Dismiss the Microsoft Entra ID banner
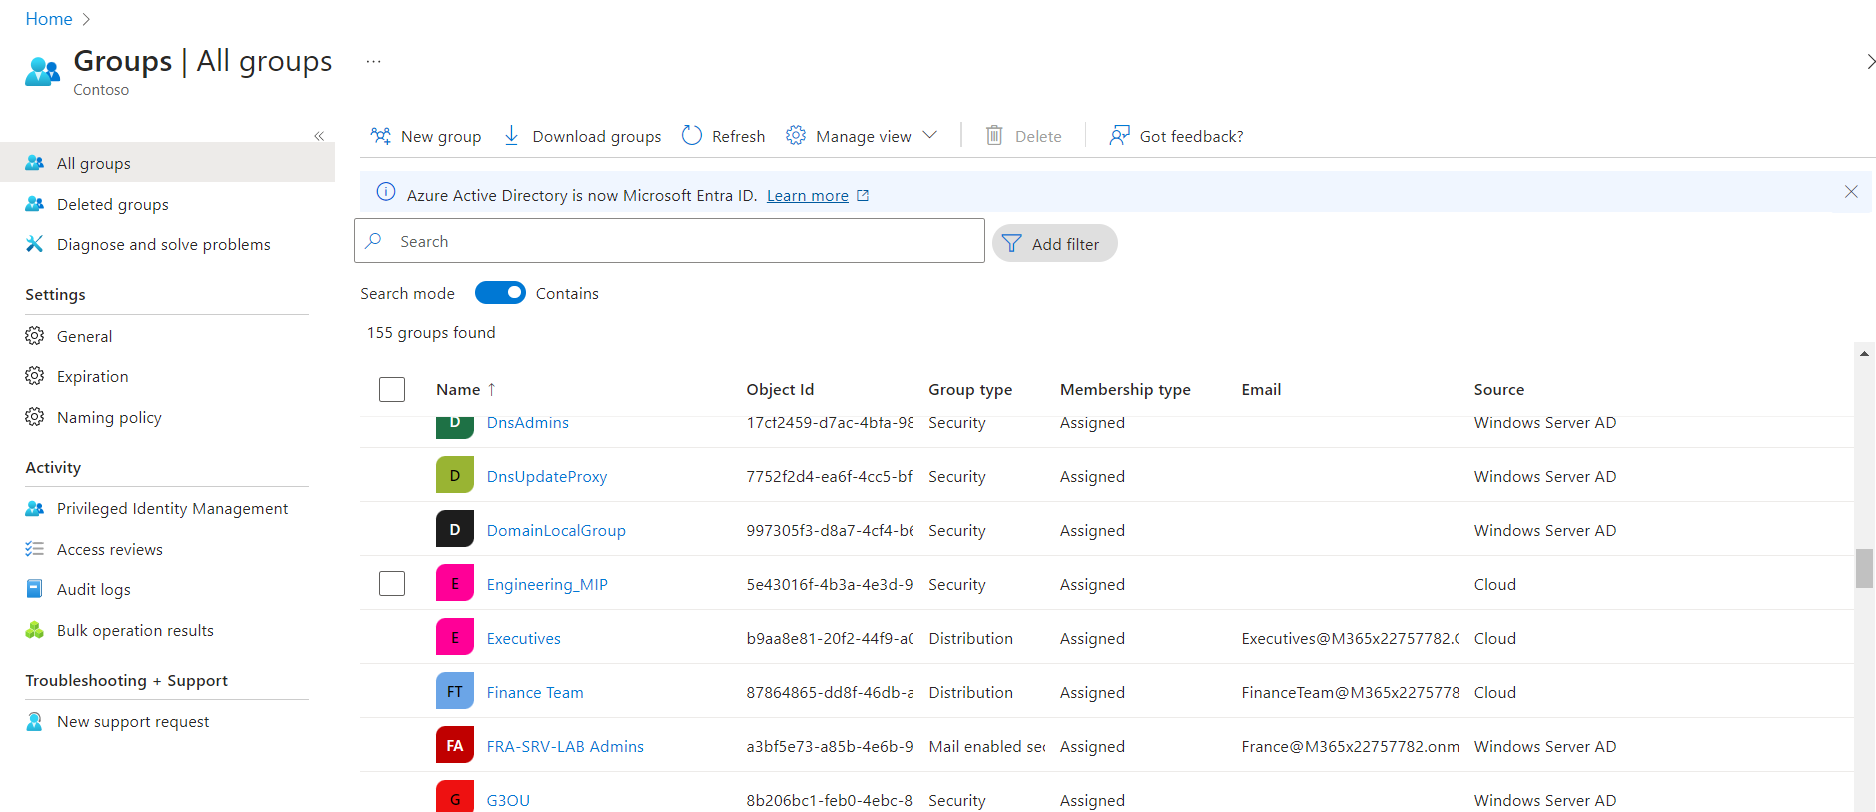This screenshot has height=812, width=1876. pyautogui.click(x=1851, y=192)
